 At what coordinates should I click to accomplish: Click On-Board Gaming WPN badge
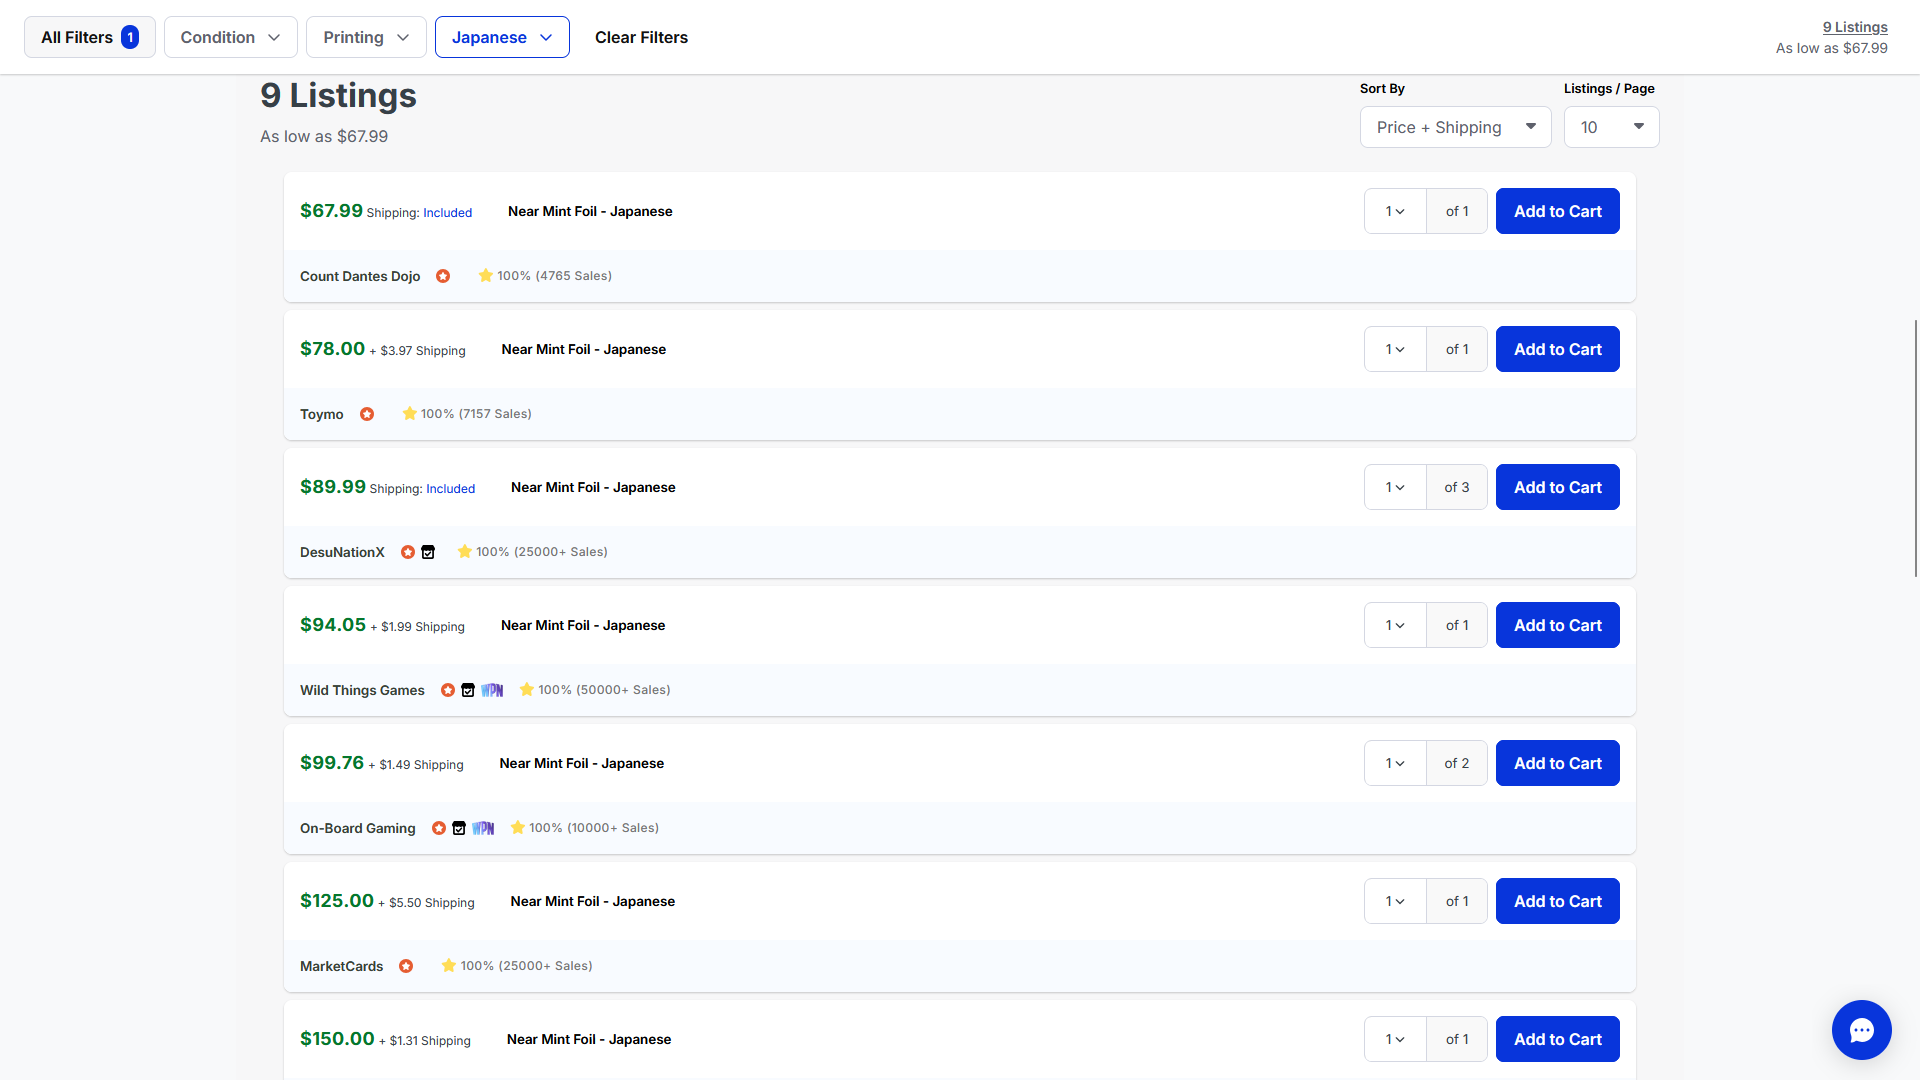(483, 828)
